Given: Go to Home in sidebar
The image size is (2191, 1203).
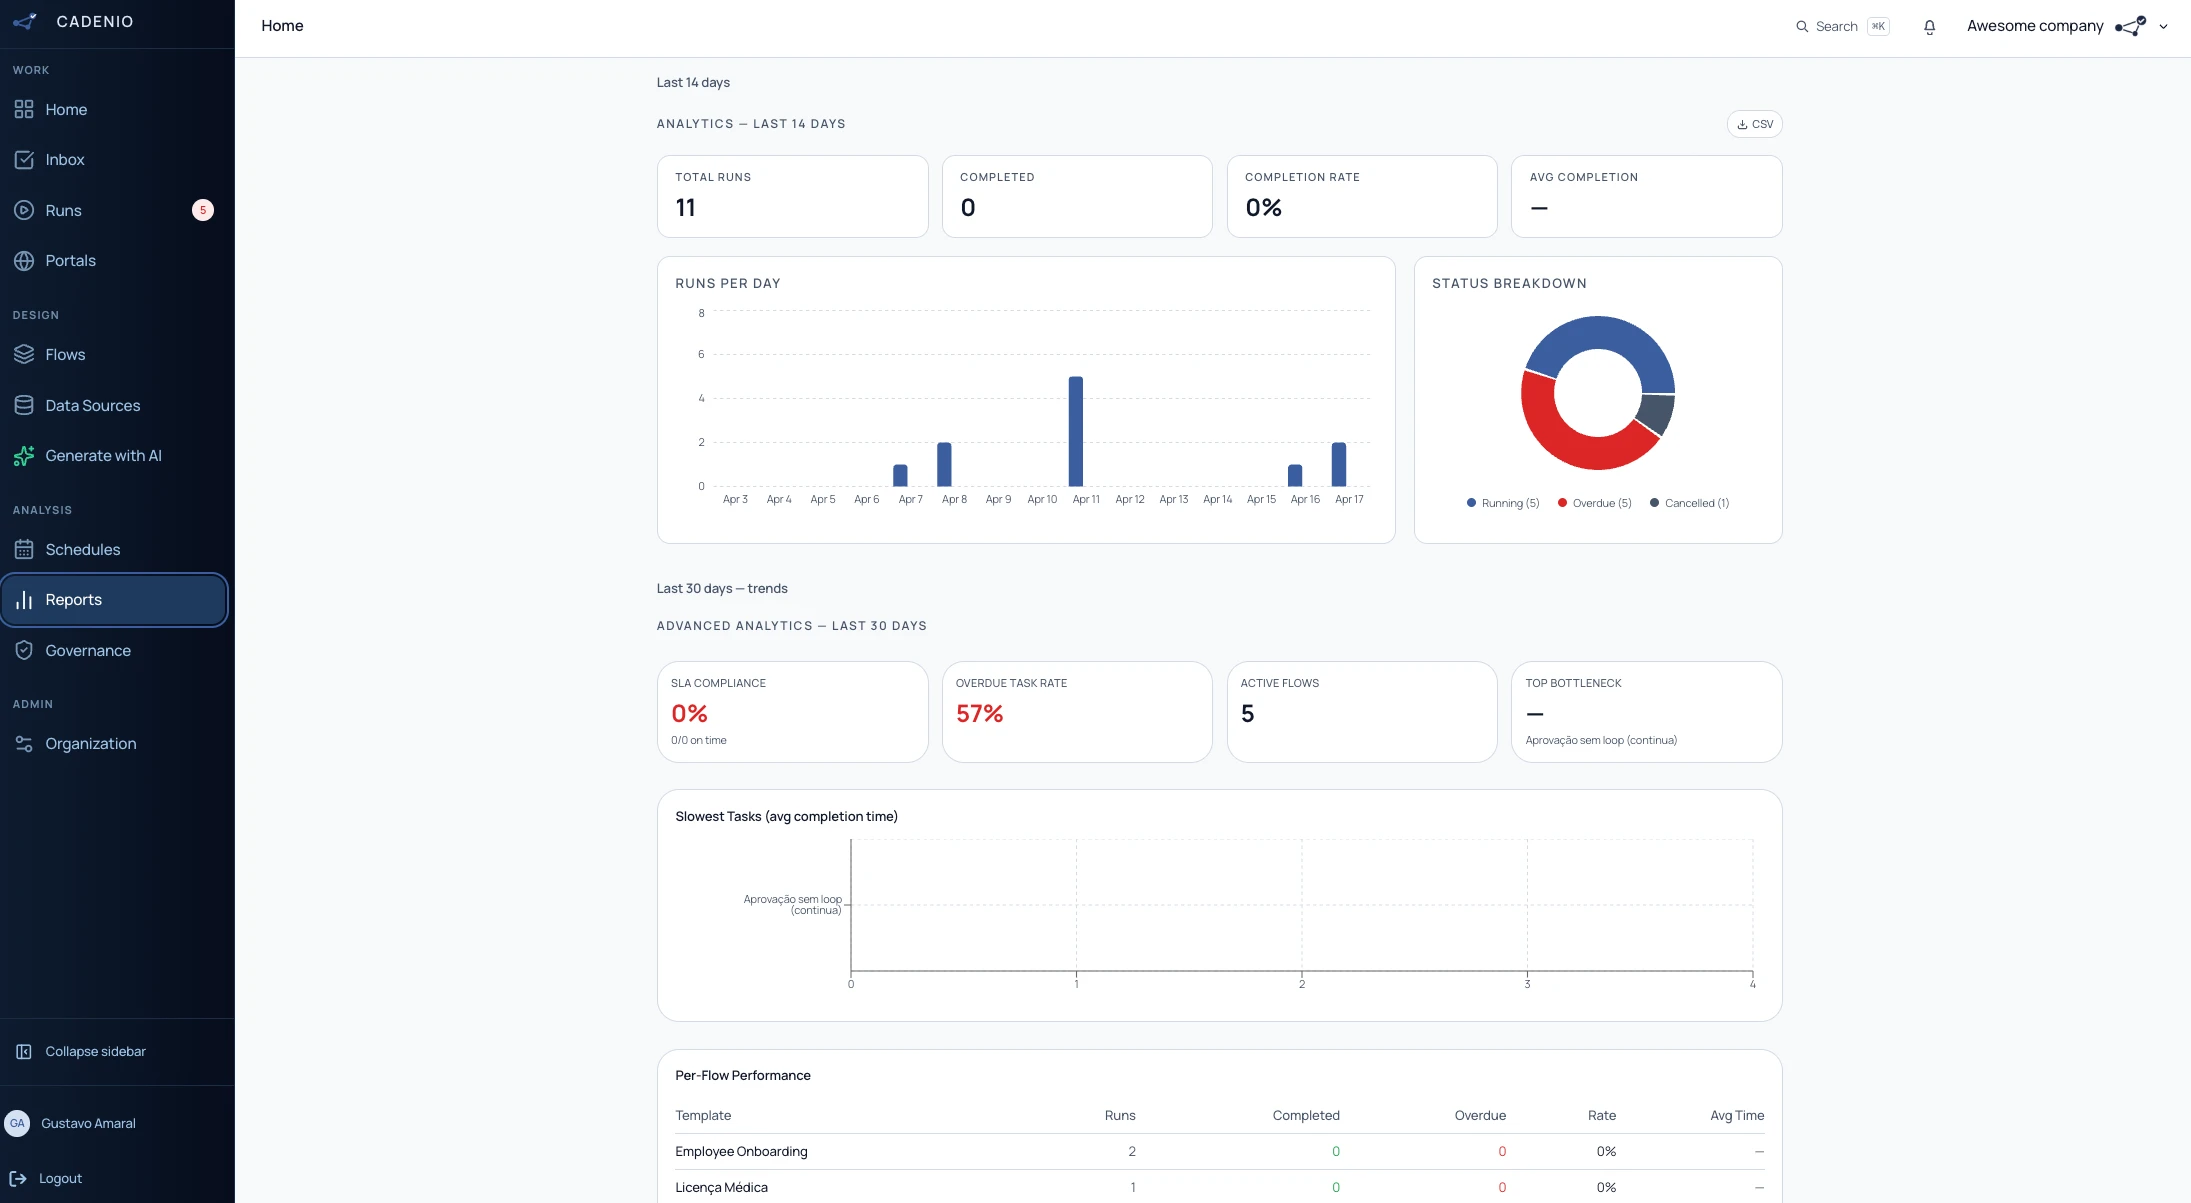Looking at the screenshot, I should click(x=66, y=110).
